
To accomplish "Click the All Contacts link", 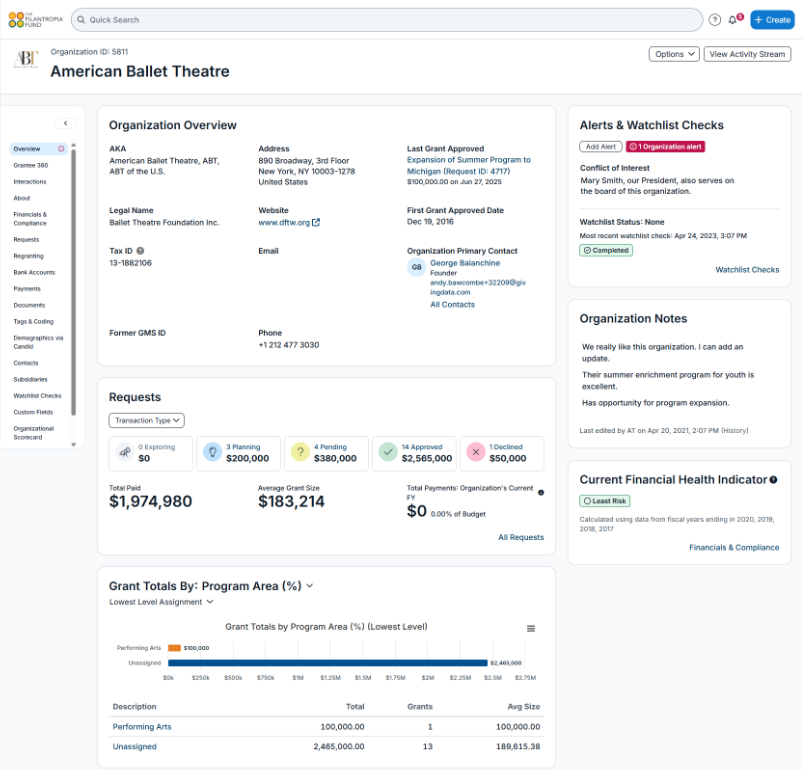I will [x=452, y=304].
